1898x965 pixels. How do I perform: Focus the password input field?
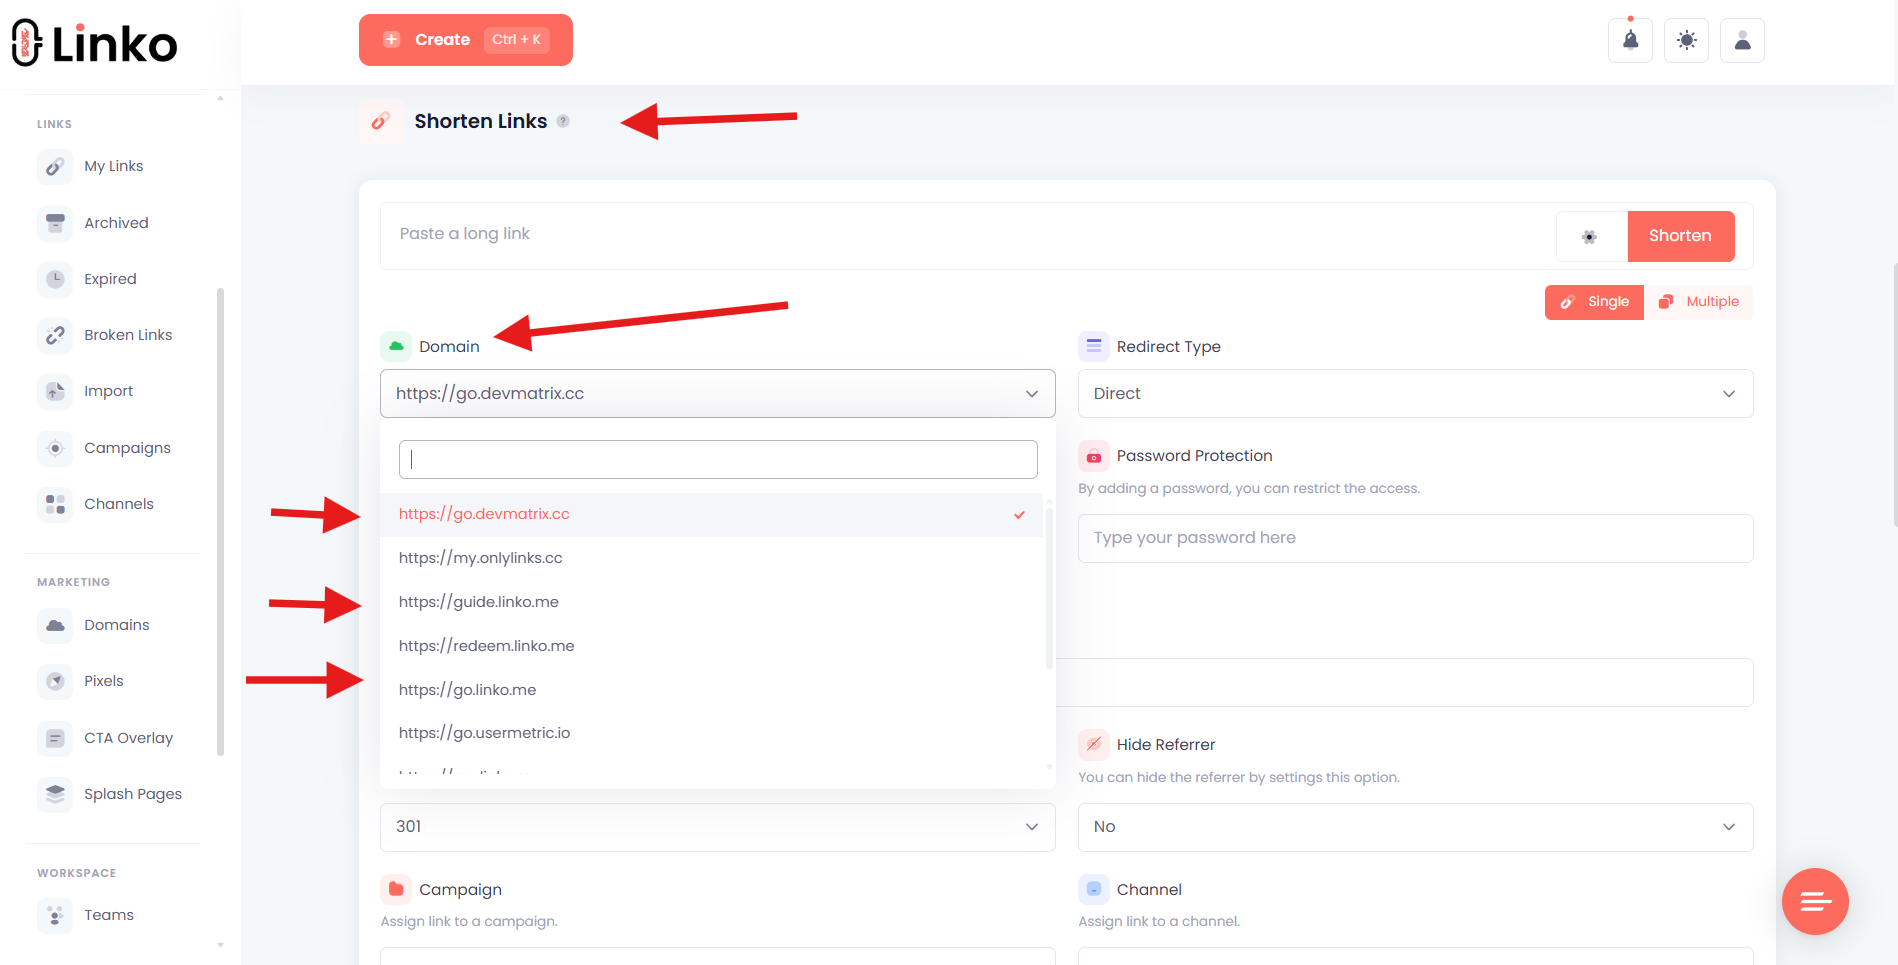click(1416, 538)
